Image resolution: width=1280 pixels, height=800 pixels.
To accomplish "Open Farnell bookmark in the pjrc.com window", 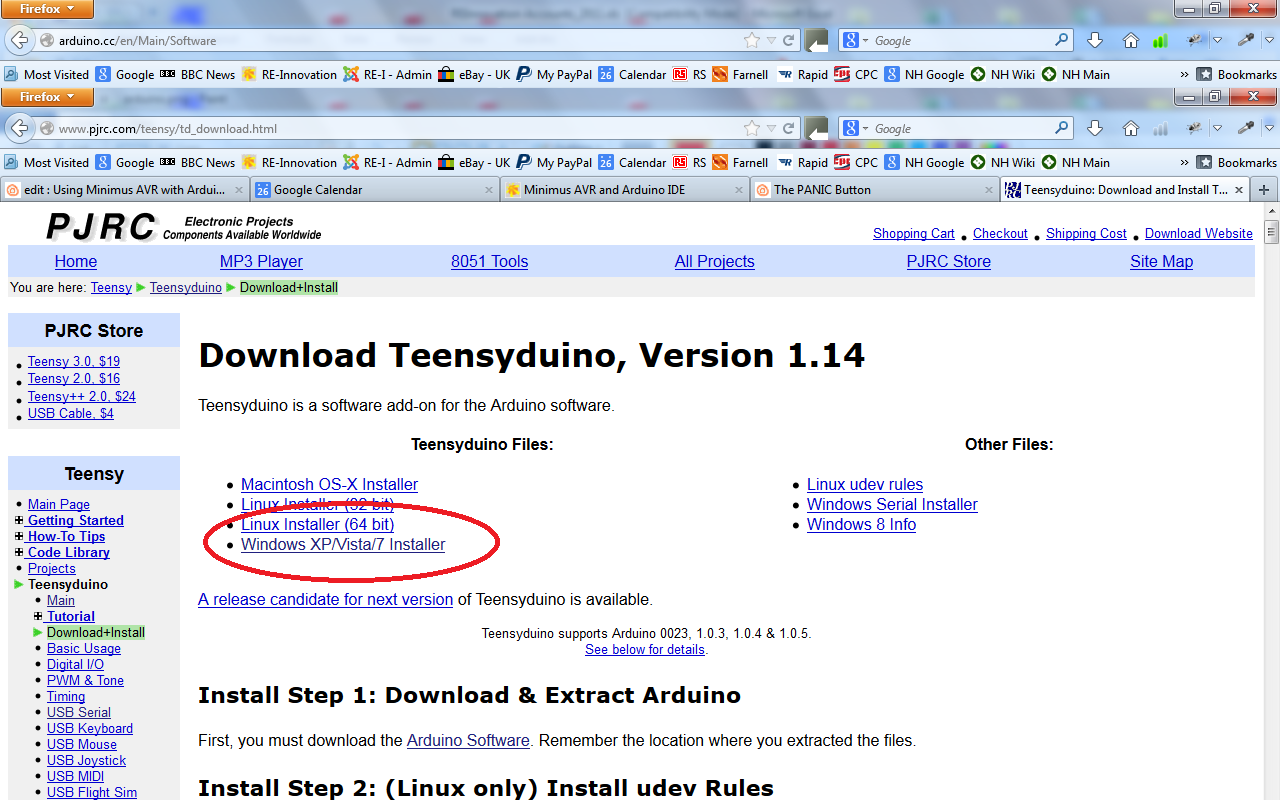I will [740, 162].
